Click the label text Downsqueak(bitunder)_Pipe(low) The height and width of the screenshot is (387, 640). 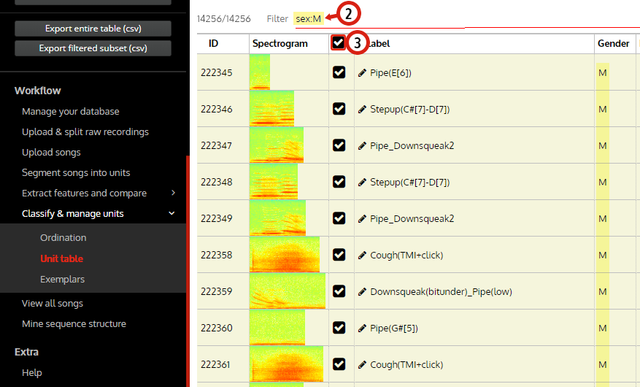point(441,291)
